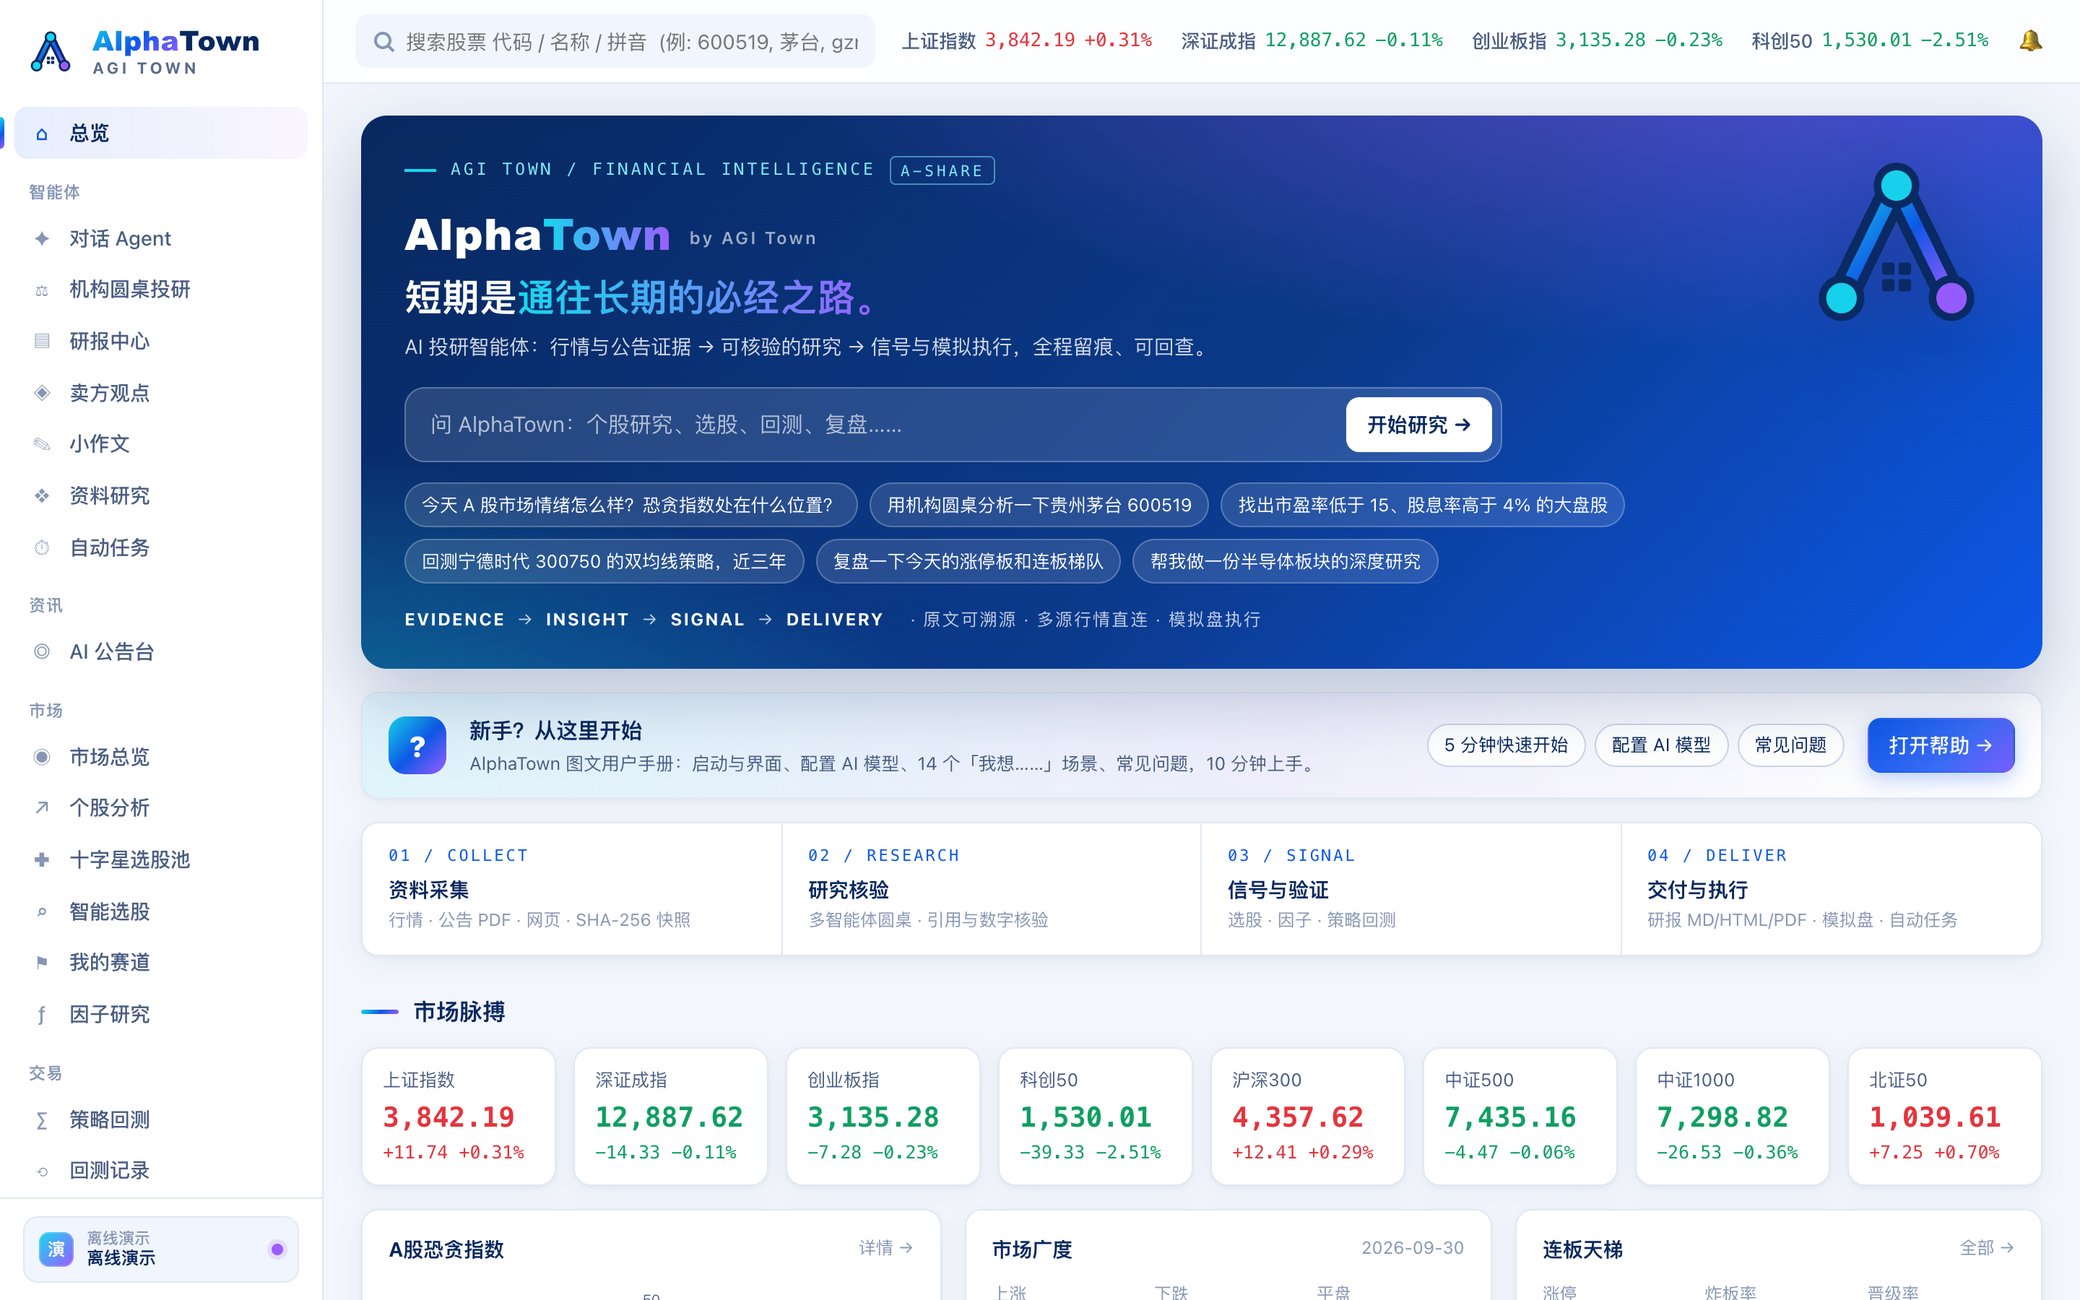Viewport: 2080px width, 1300px height.
Task: Click the 对话 Agent sparkle icon
Action: [42, 238]
